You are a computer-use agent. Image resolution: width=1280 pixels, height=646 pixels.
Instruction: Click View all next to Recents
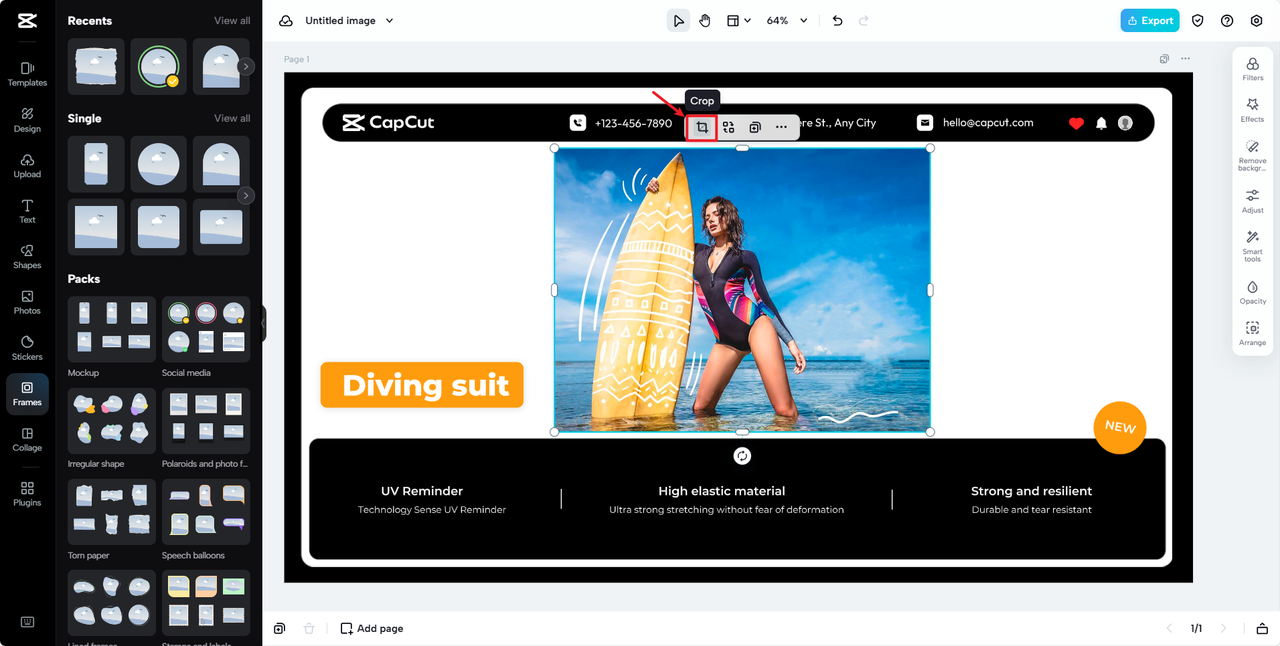click(x=232, y=21)
